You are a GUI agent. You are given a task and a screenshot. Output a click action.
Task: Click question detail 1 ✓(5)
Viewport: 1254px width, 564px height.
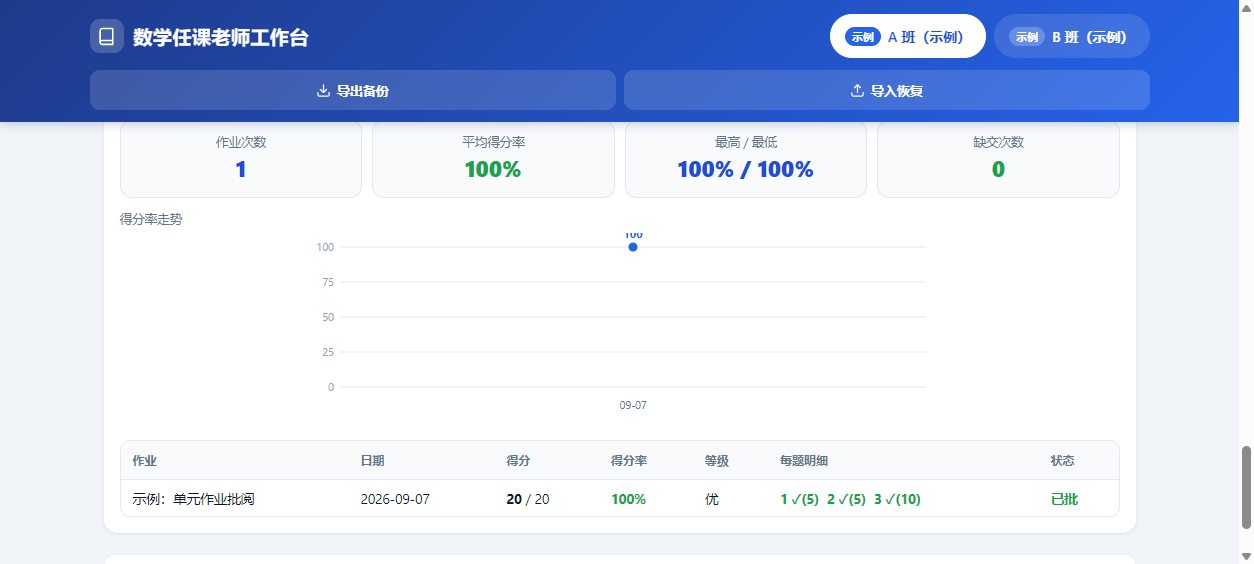pyautogui.click(x=800, y=499)
